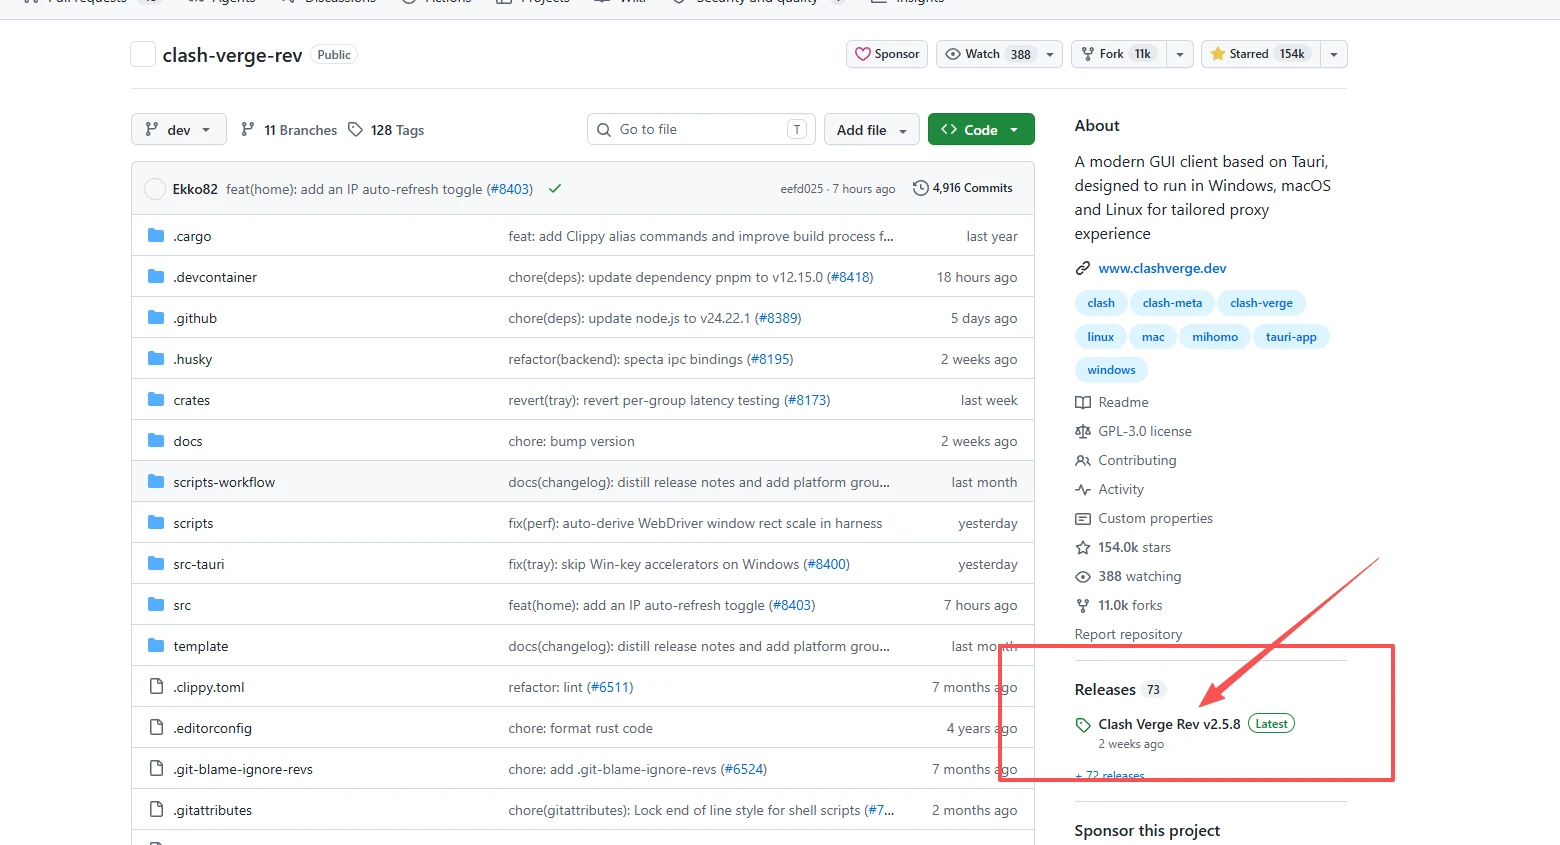
Task: Click the link icon beside www.clashverge.dev
Action: [1083, 268]
